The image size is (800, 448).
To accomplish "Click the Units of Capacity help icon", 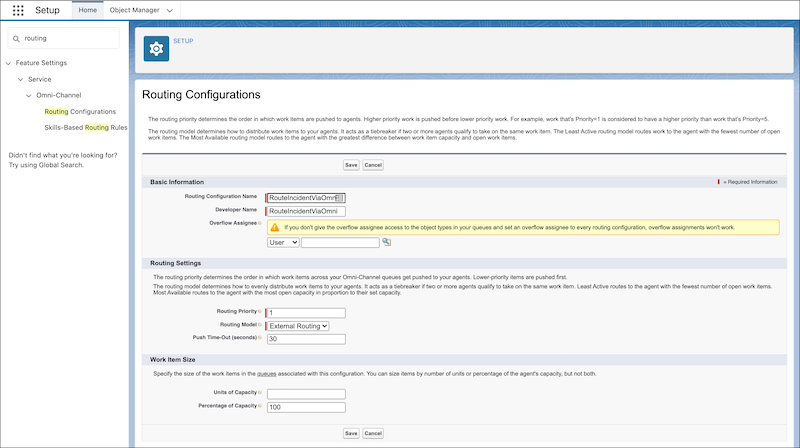I will [260, 392].
